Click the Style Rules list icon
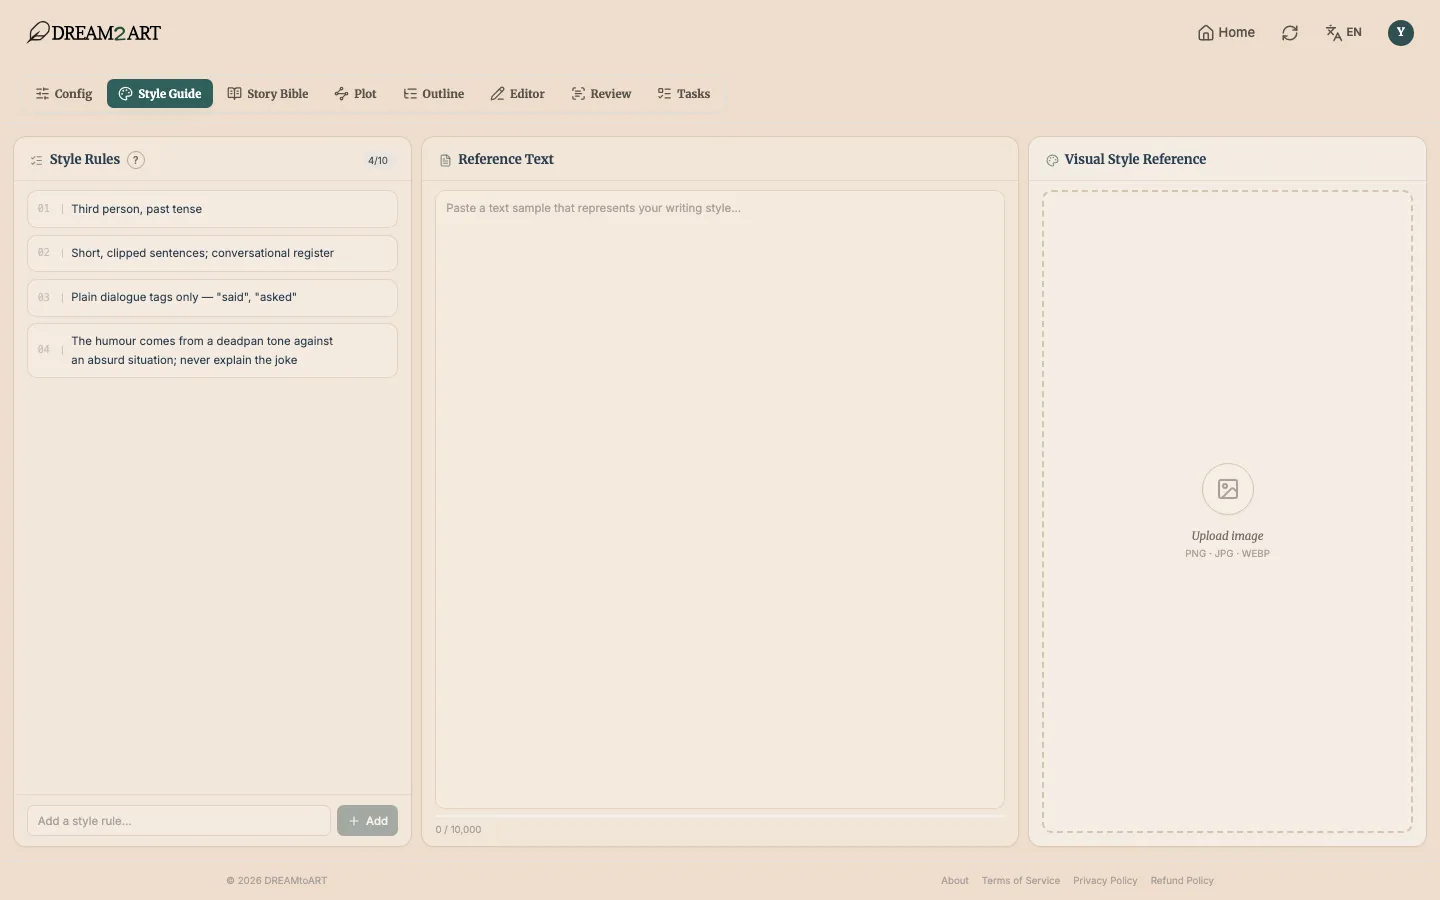1440x900 pixels. [37, 160]
